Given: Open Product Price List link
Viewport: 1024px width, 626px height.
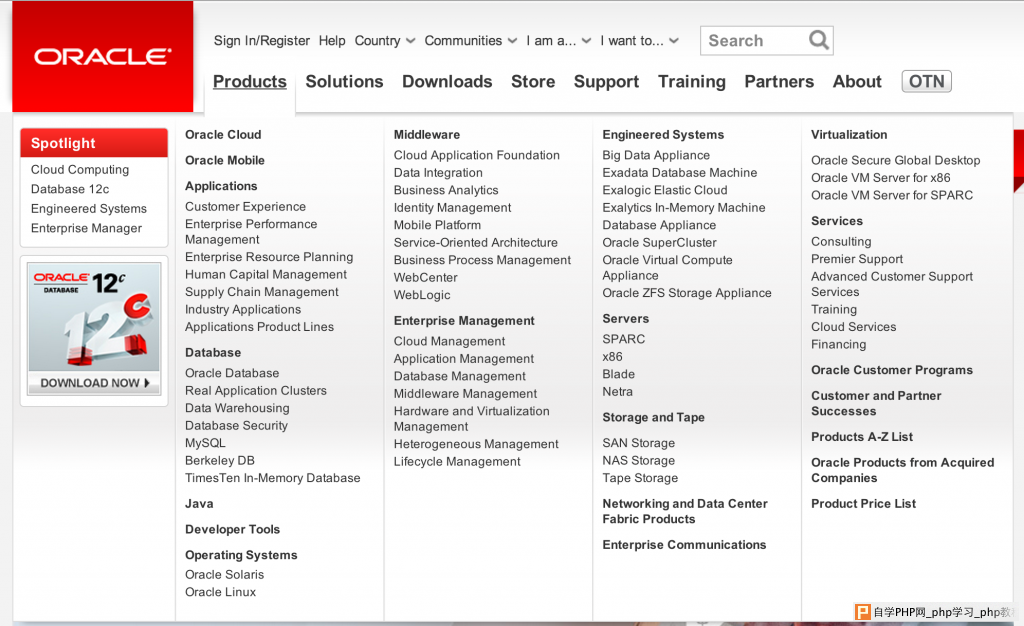Looking at the screenshot, I should (863, 504).
